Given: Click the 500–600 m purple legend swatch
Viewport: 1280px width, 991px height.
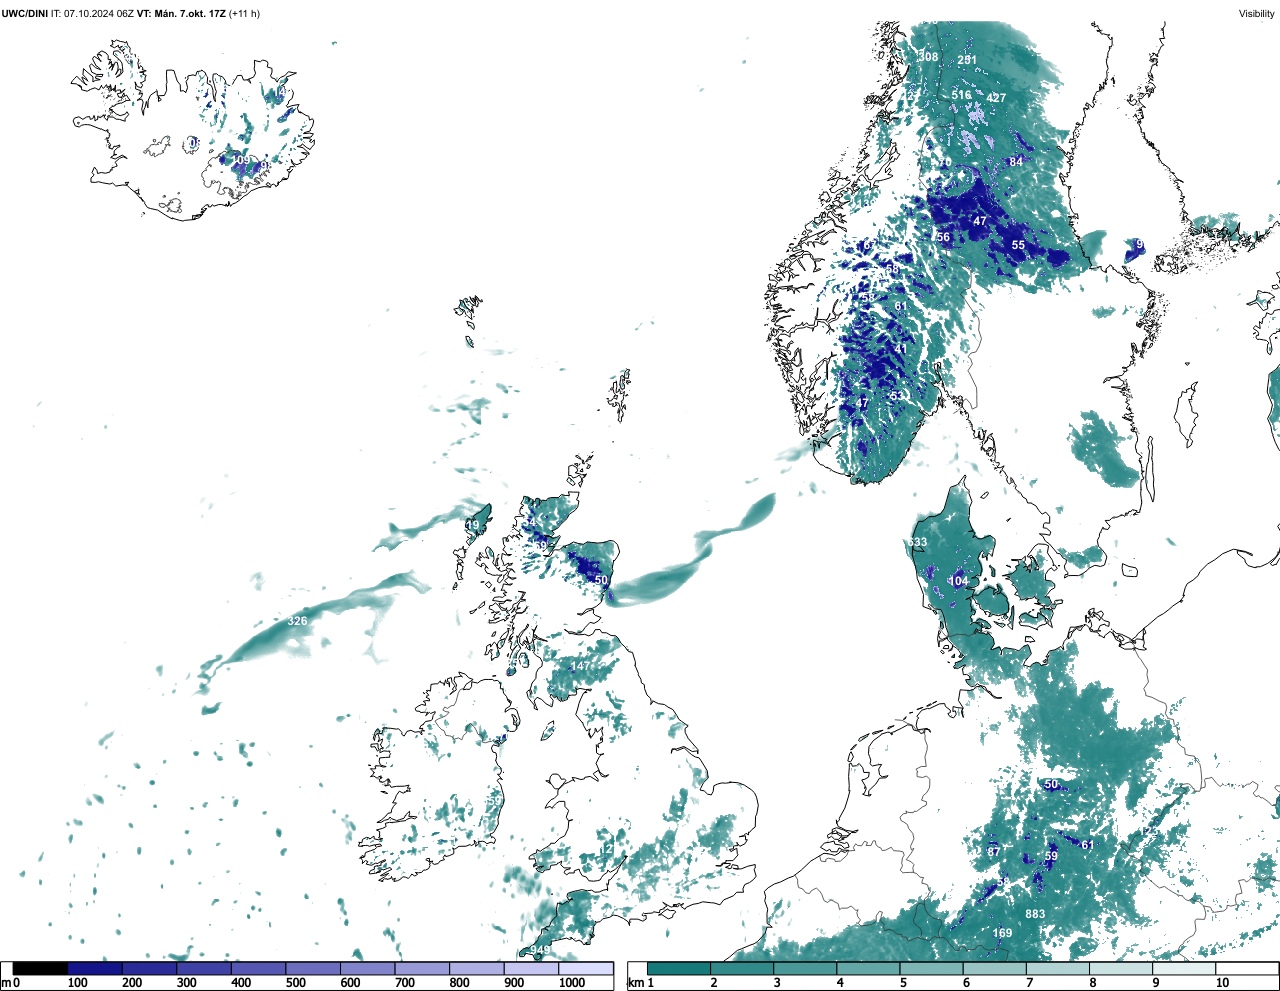Looking at the screenshot, I should tap(313, 968).
